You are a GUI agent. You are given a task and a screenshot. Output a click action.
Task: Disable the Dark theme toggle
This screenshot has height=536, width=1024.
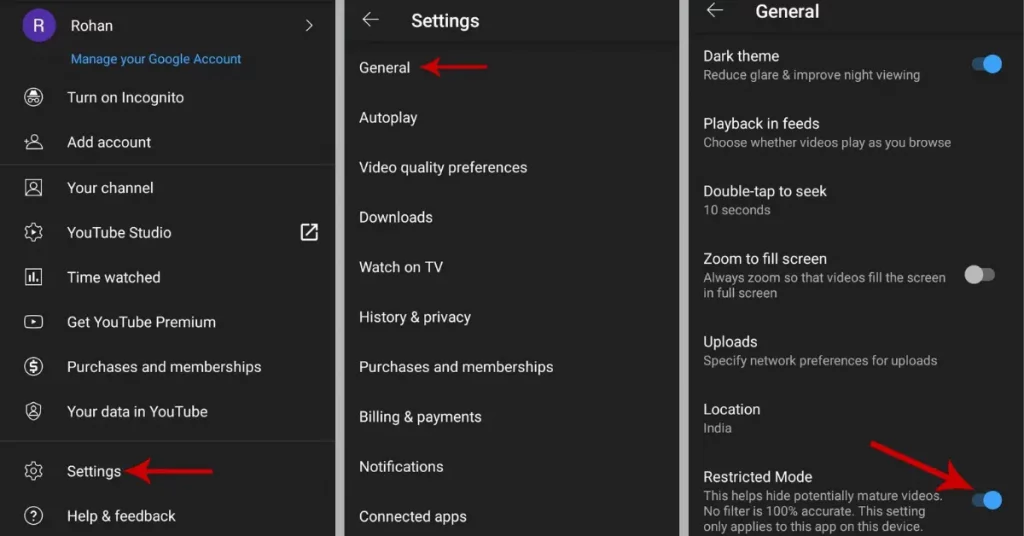pyautogui.click(x=986, y=64)
